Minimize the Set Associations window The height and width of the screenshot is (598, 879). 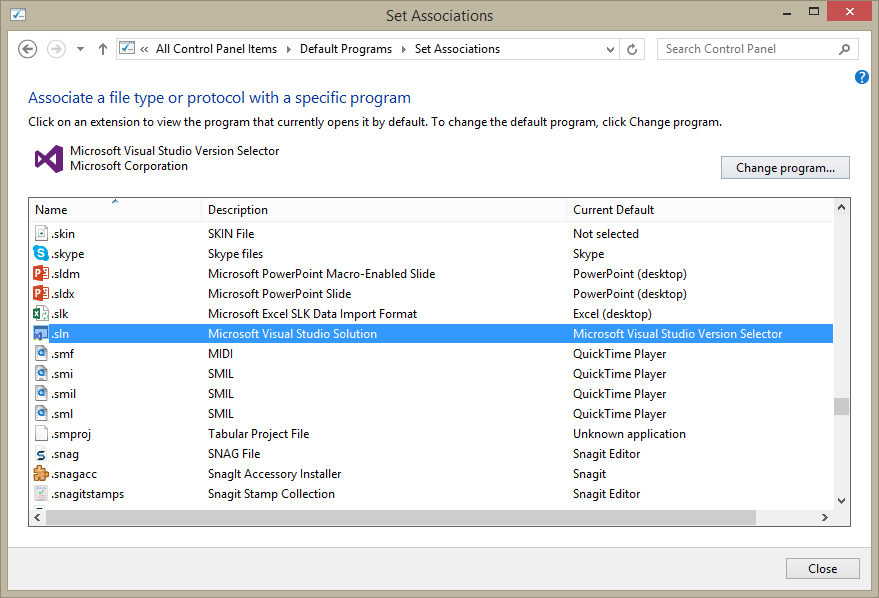click(x=787, y=12)
